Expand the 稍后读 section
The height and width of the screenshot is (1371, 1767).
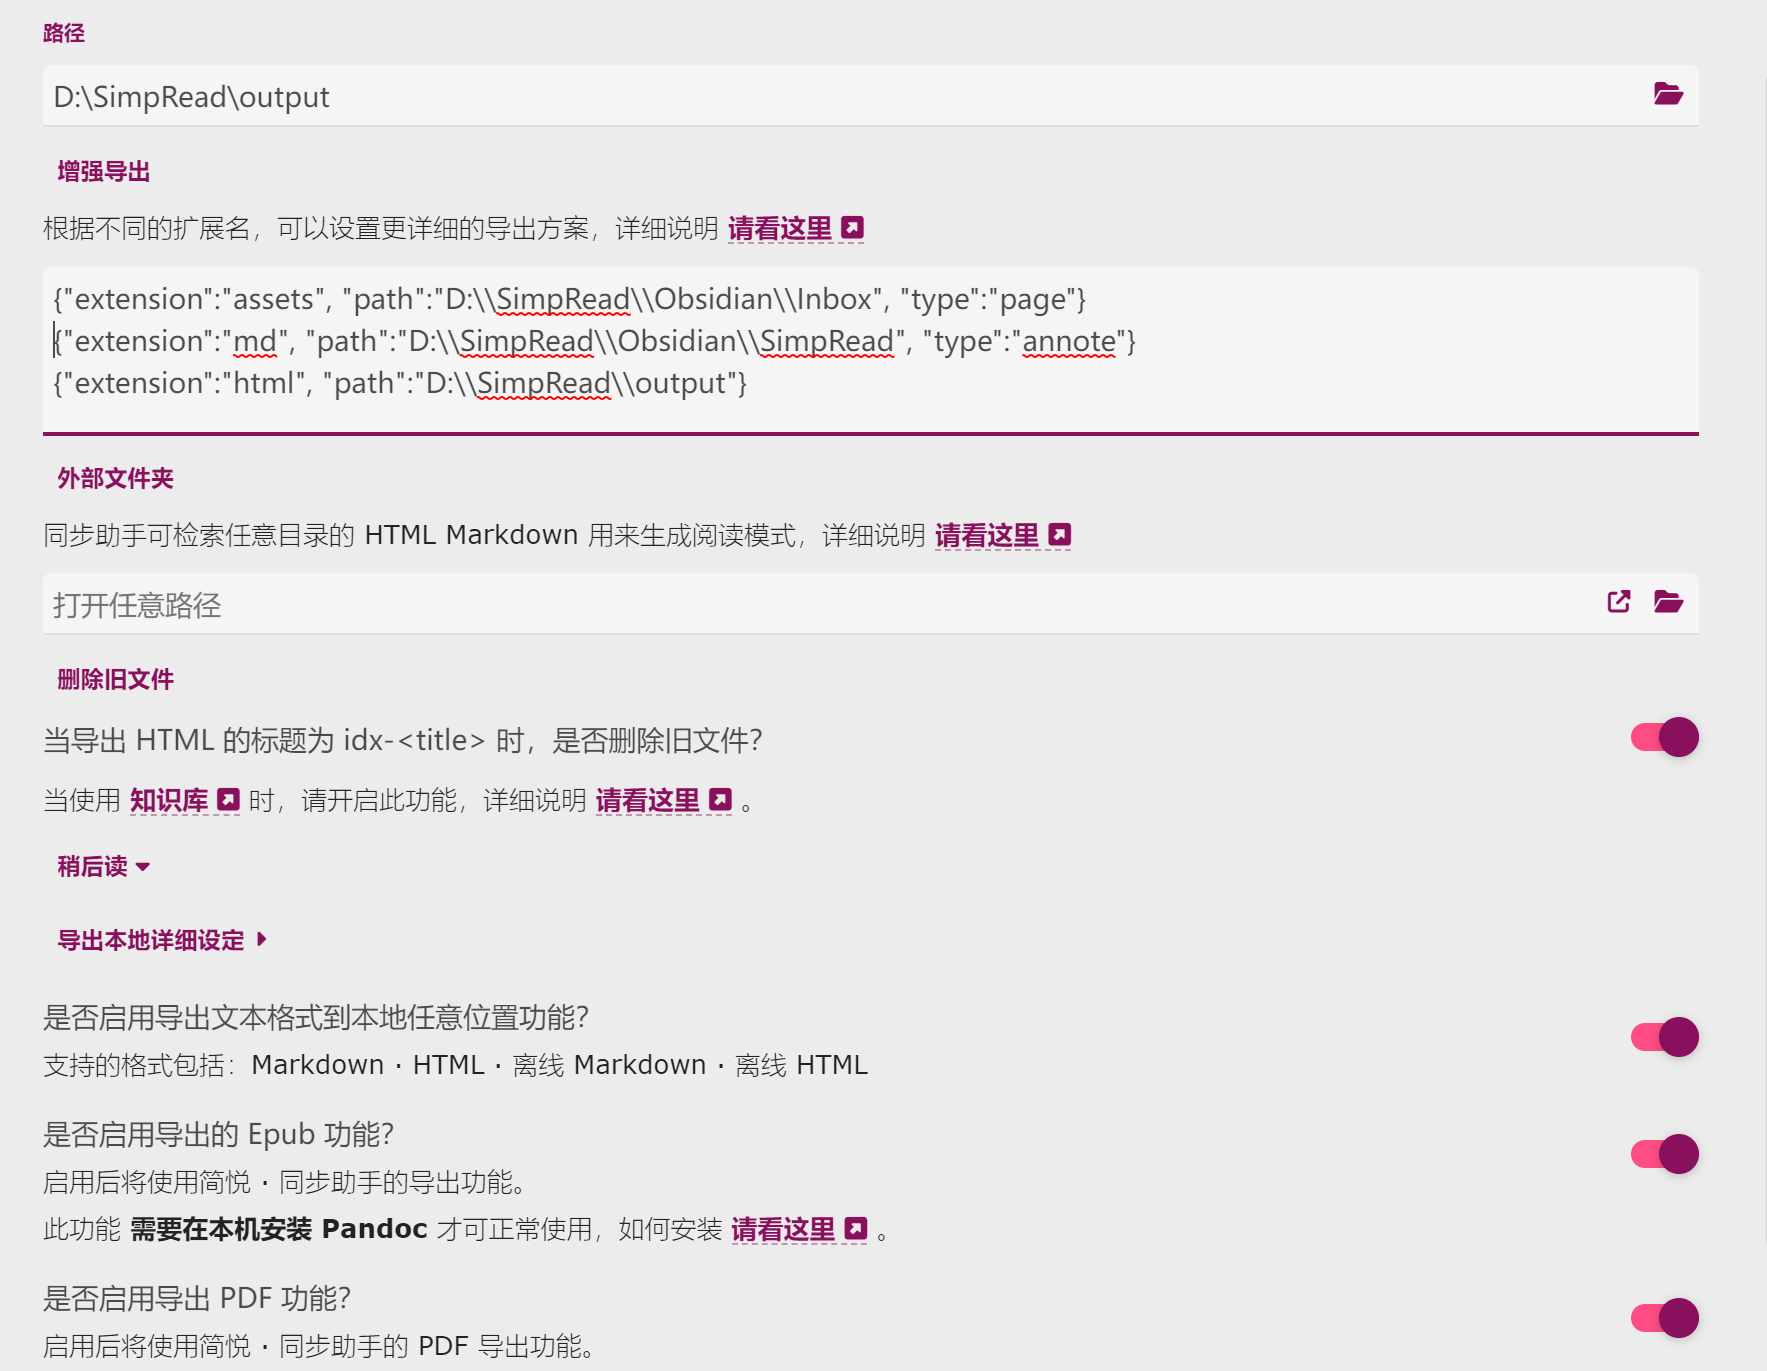click(103, 866)
